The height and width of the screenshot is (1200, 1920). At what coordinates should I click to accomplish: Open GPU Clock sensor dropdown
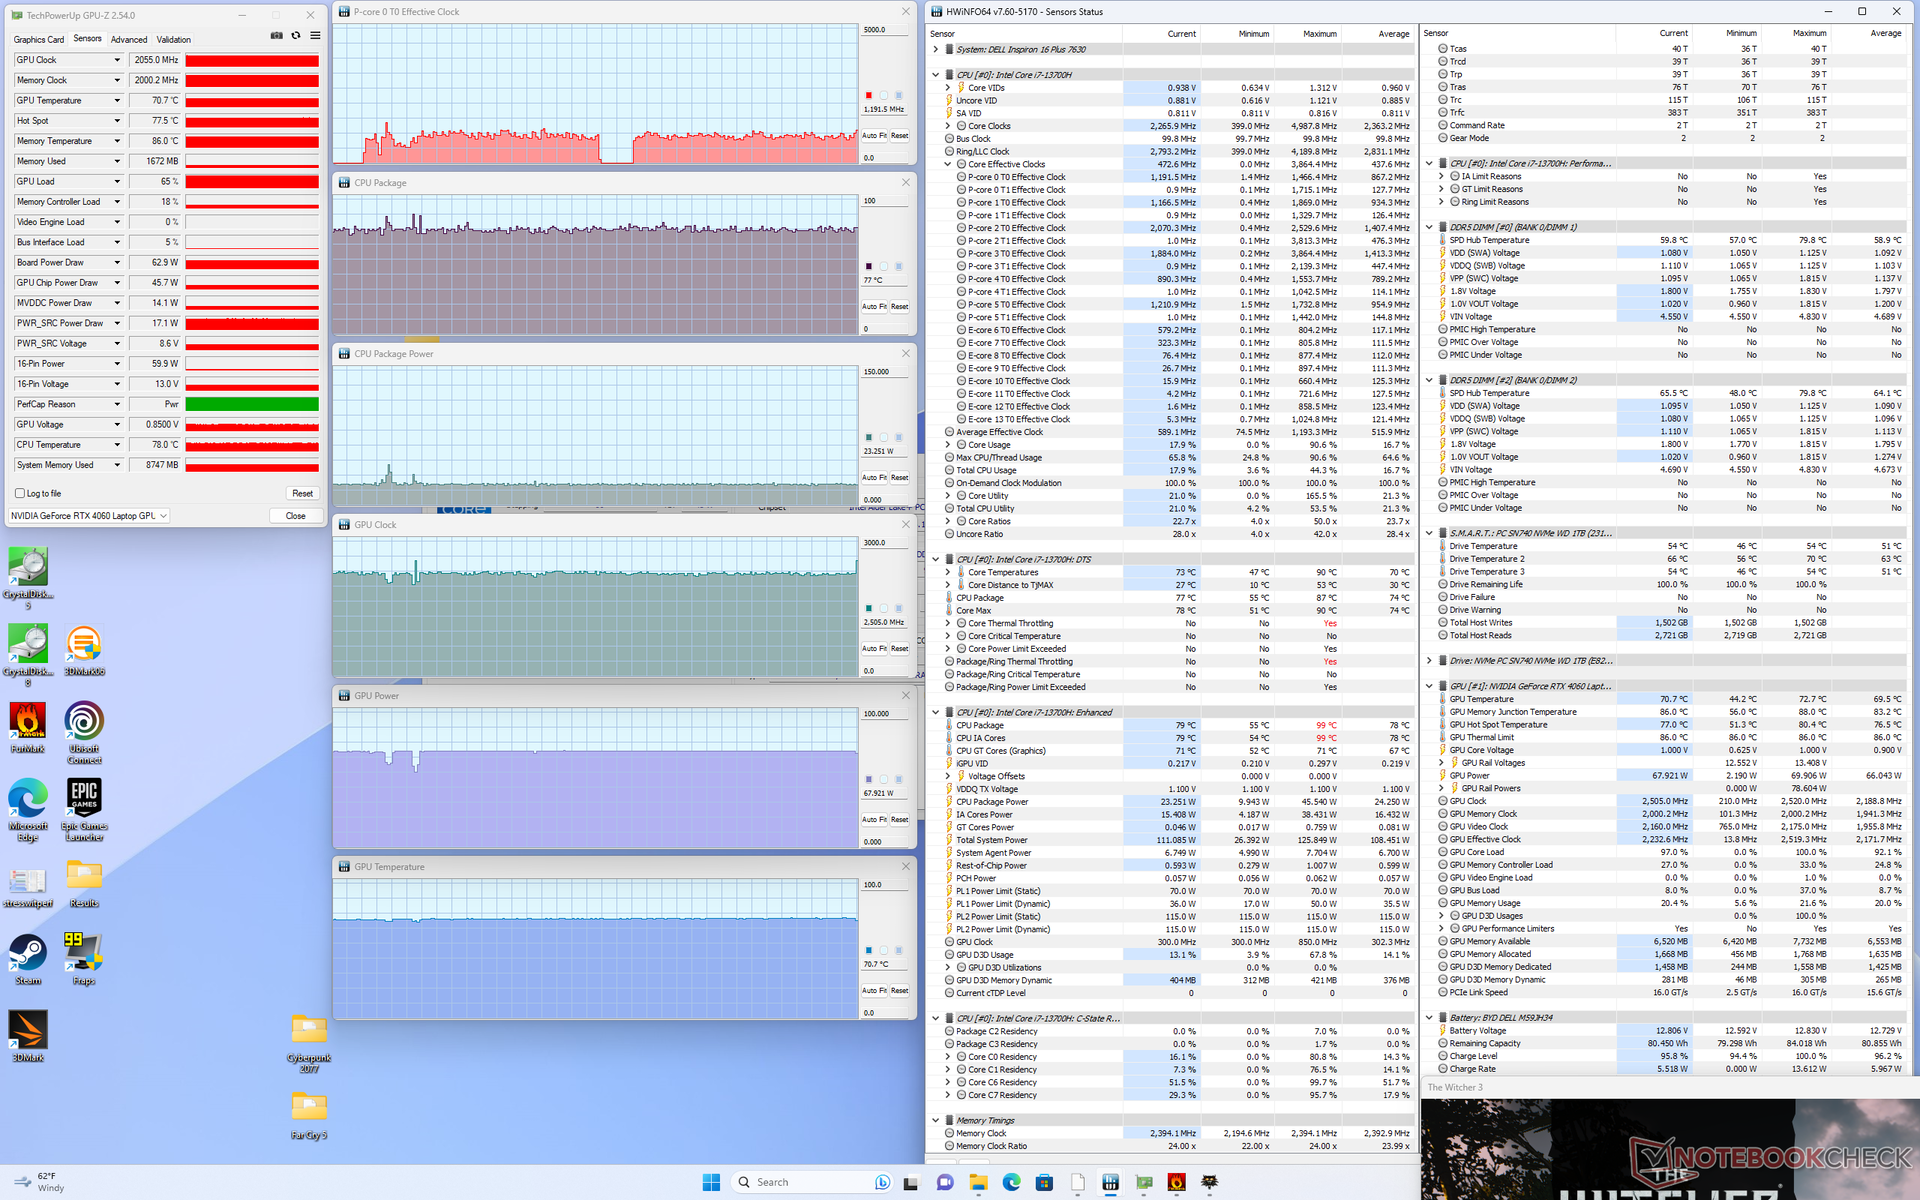(x=117, y=60)
